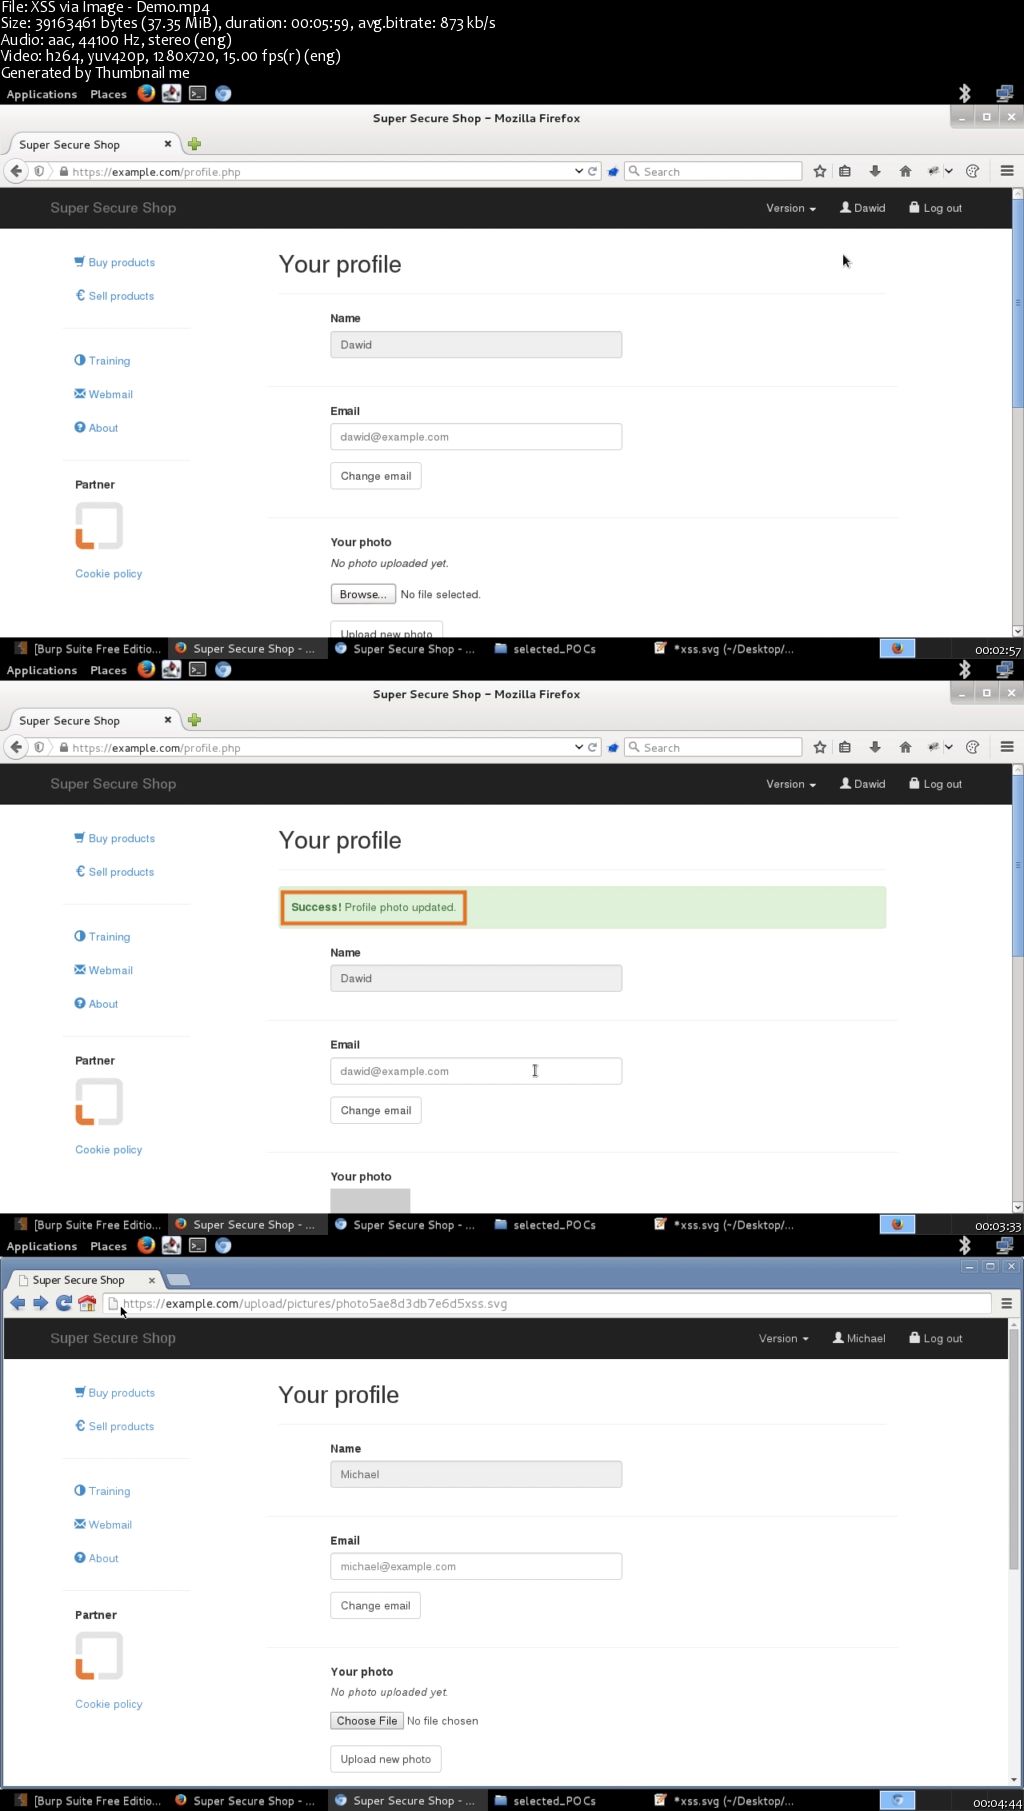Click Chrome forward arrow in Michael's window
Screen dimensions: 1024x1811
click(x=40, y=1302)
